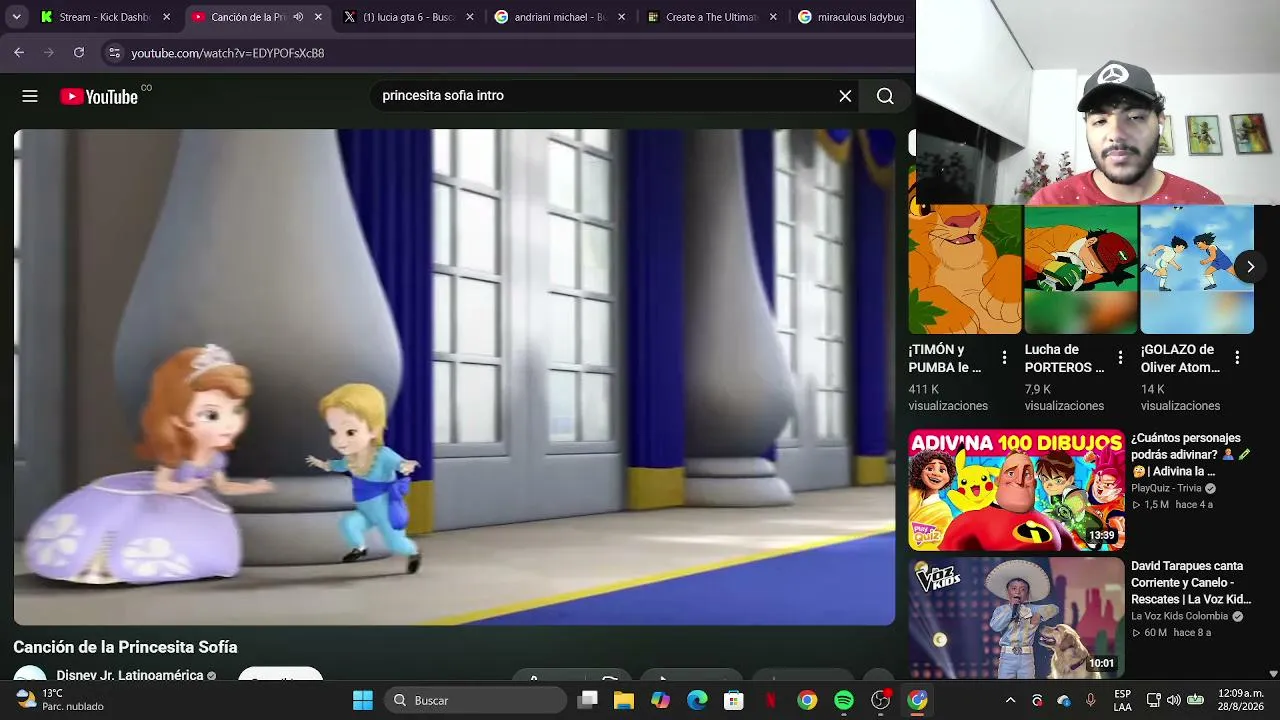Open the ESP LAA language switcher
1280x720 pixels.
pos(1123,700)
